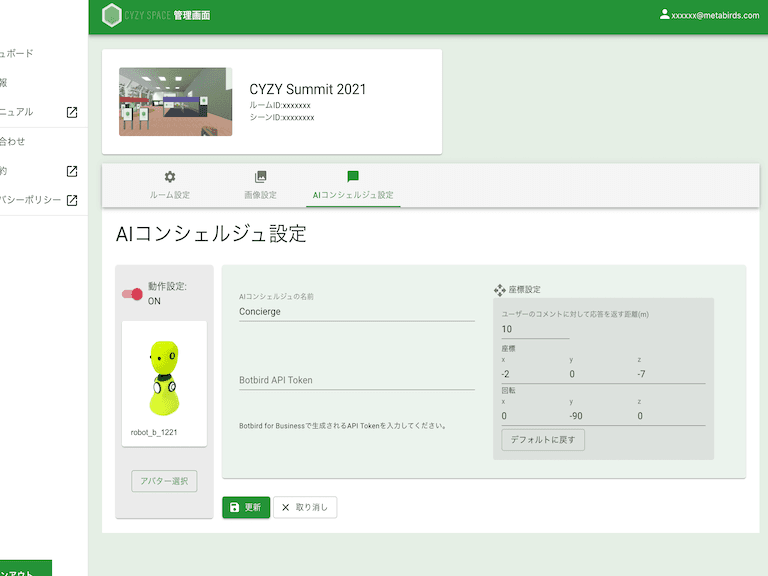
Task: Click the Botbird for Business help text
Action: (x=342, y=426)
